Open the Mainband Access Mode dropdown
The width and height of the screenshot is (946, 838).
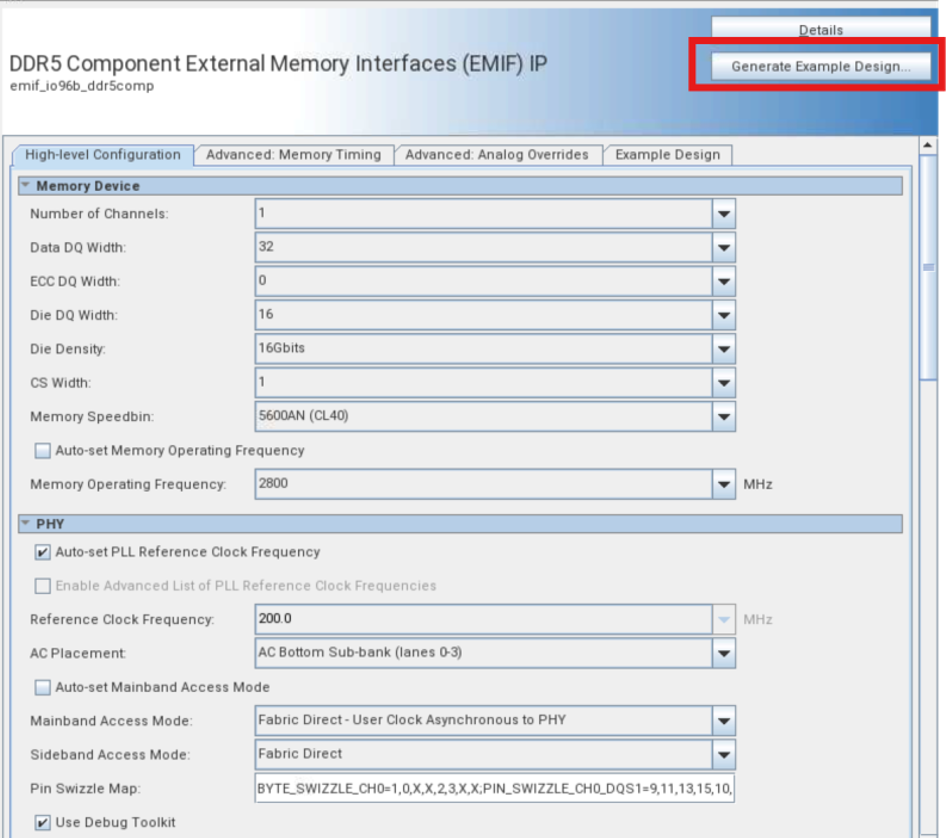(x=724, y=721)
